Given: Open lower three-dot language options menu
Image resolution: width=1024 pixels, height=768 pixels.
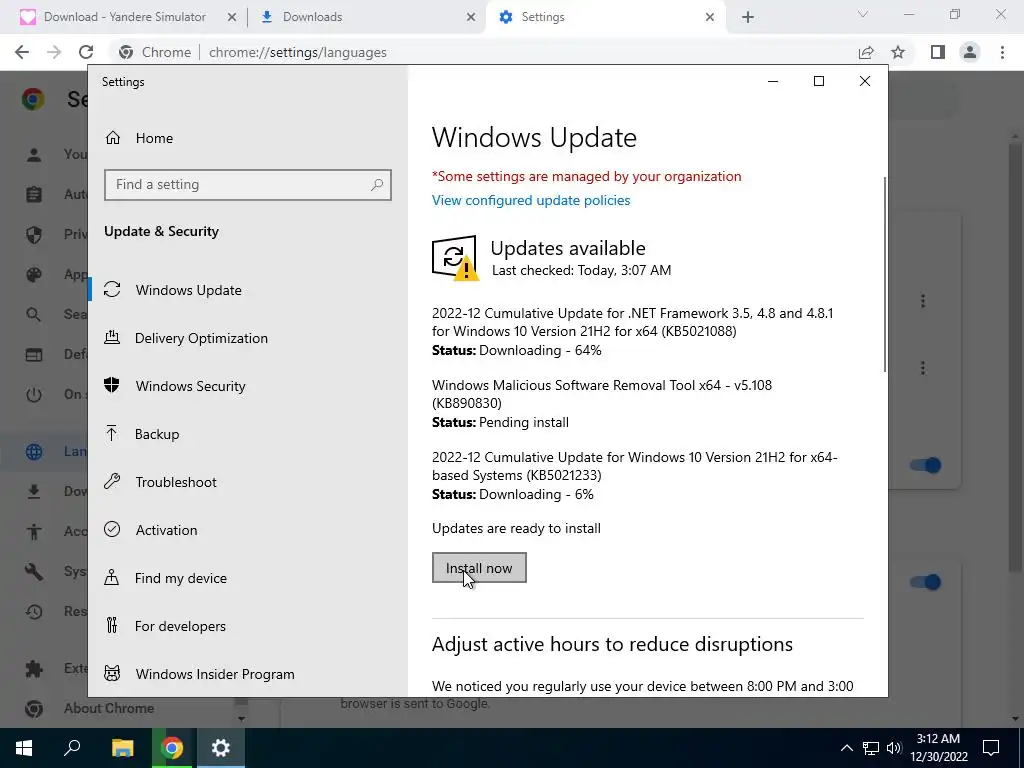Looking at the screenshot, I should [923, 368].
